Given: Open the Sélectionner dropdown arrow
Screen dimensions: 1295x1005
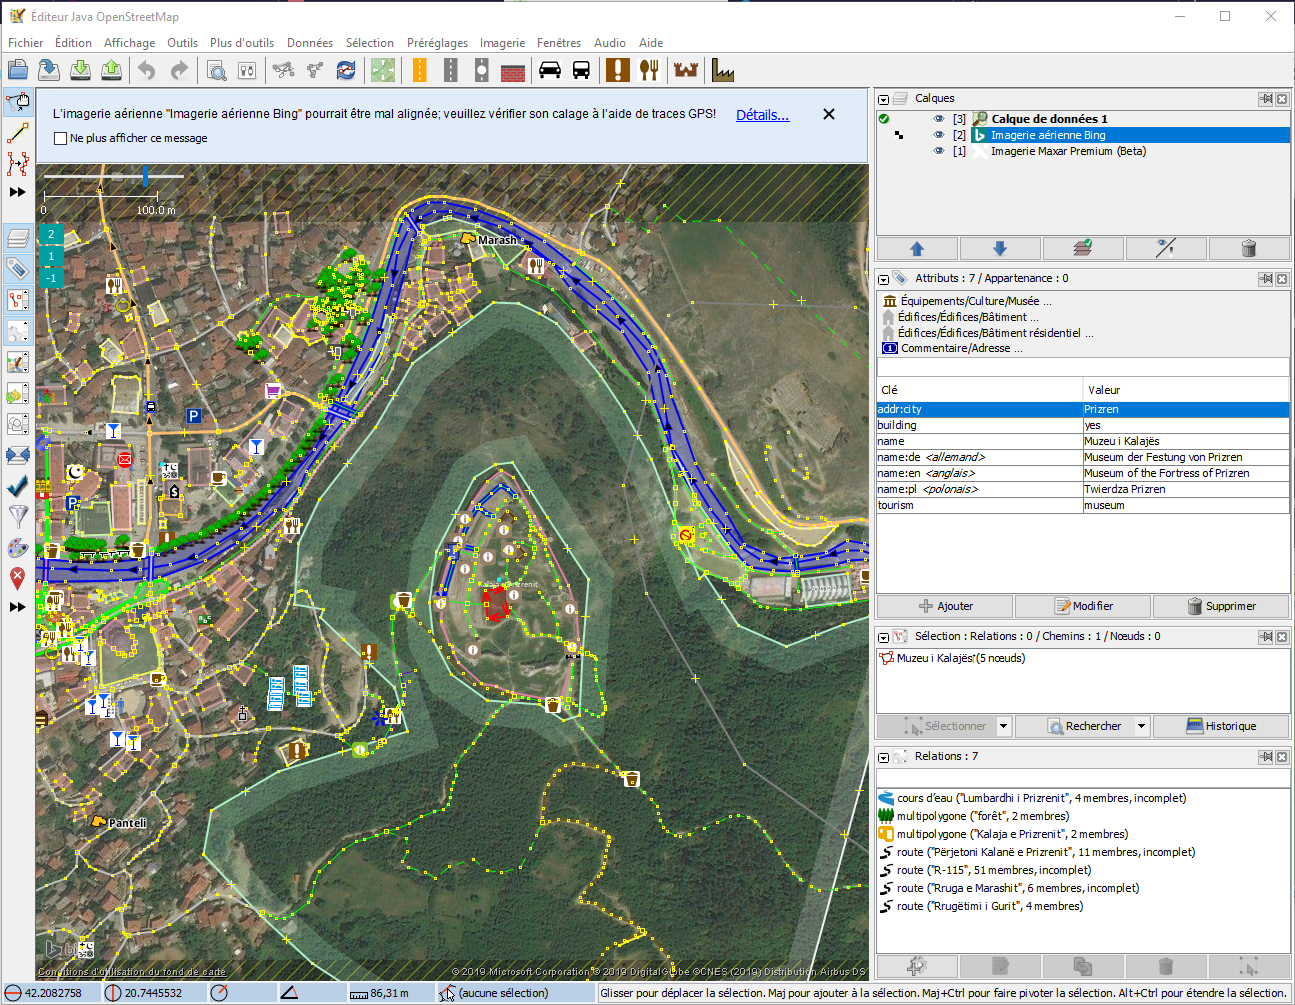Looking at the screenshot, I should [1003, 726].
